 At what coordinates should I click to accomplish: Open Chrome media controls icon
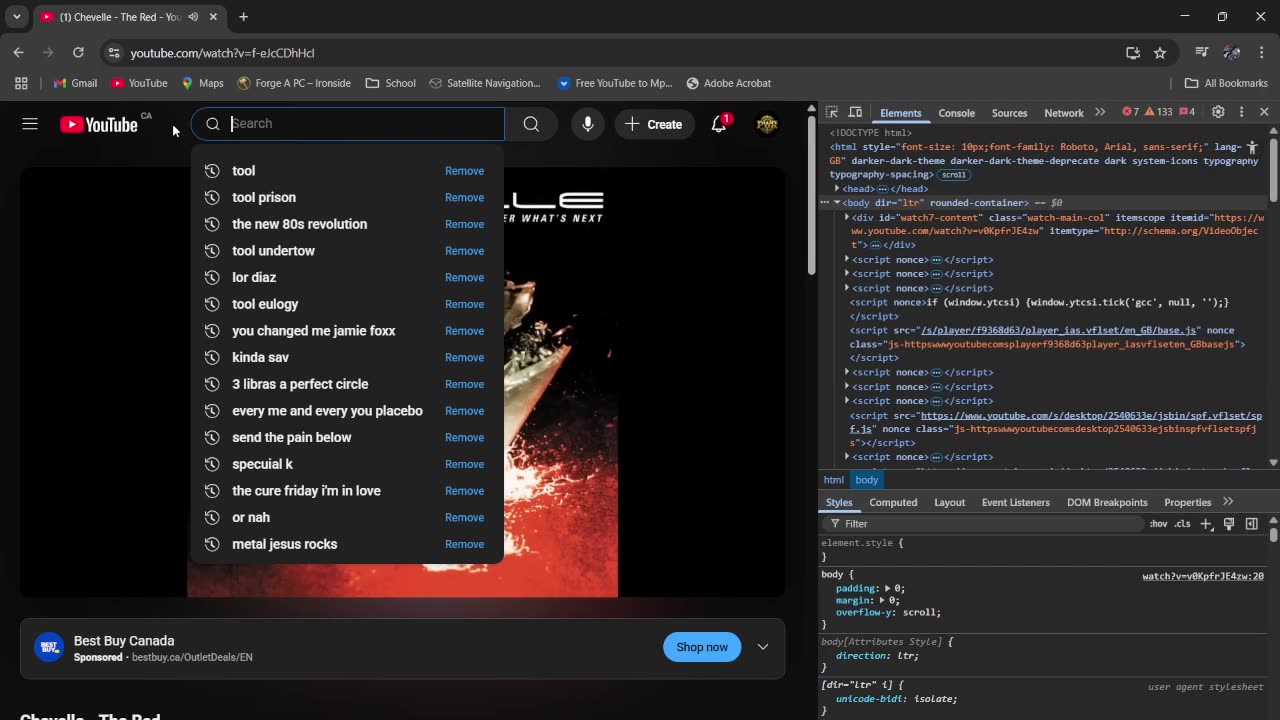[x=1202, y=53]
